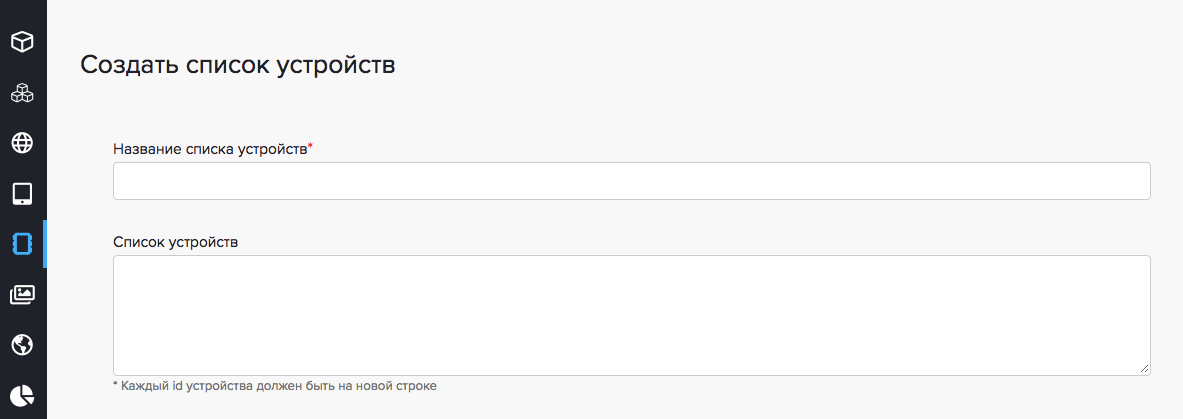
Task: Open the image gallery sidebar icon
Action: [22, 294]
